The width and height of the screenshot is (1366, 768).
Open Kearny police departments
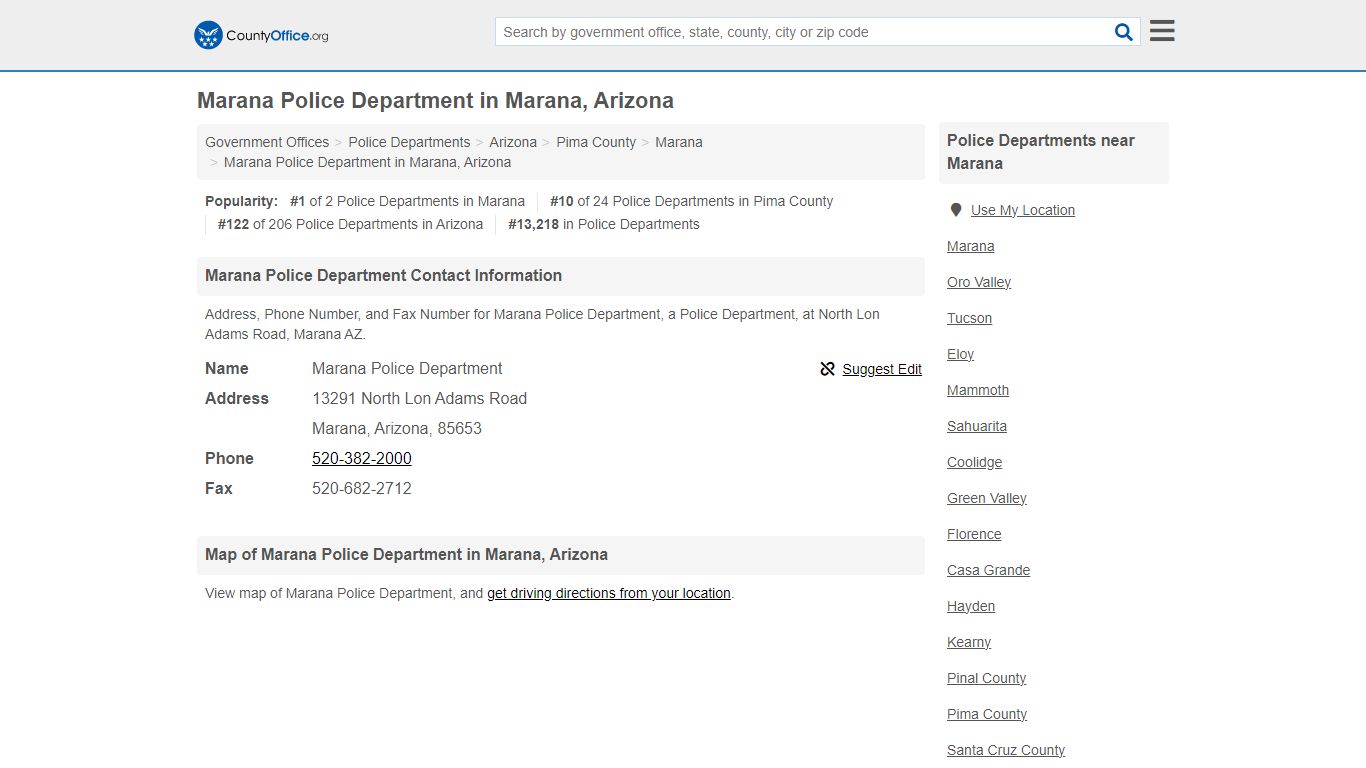[x=969, y=642]
